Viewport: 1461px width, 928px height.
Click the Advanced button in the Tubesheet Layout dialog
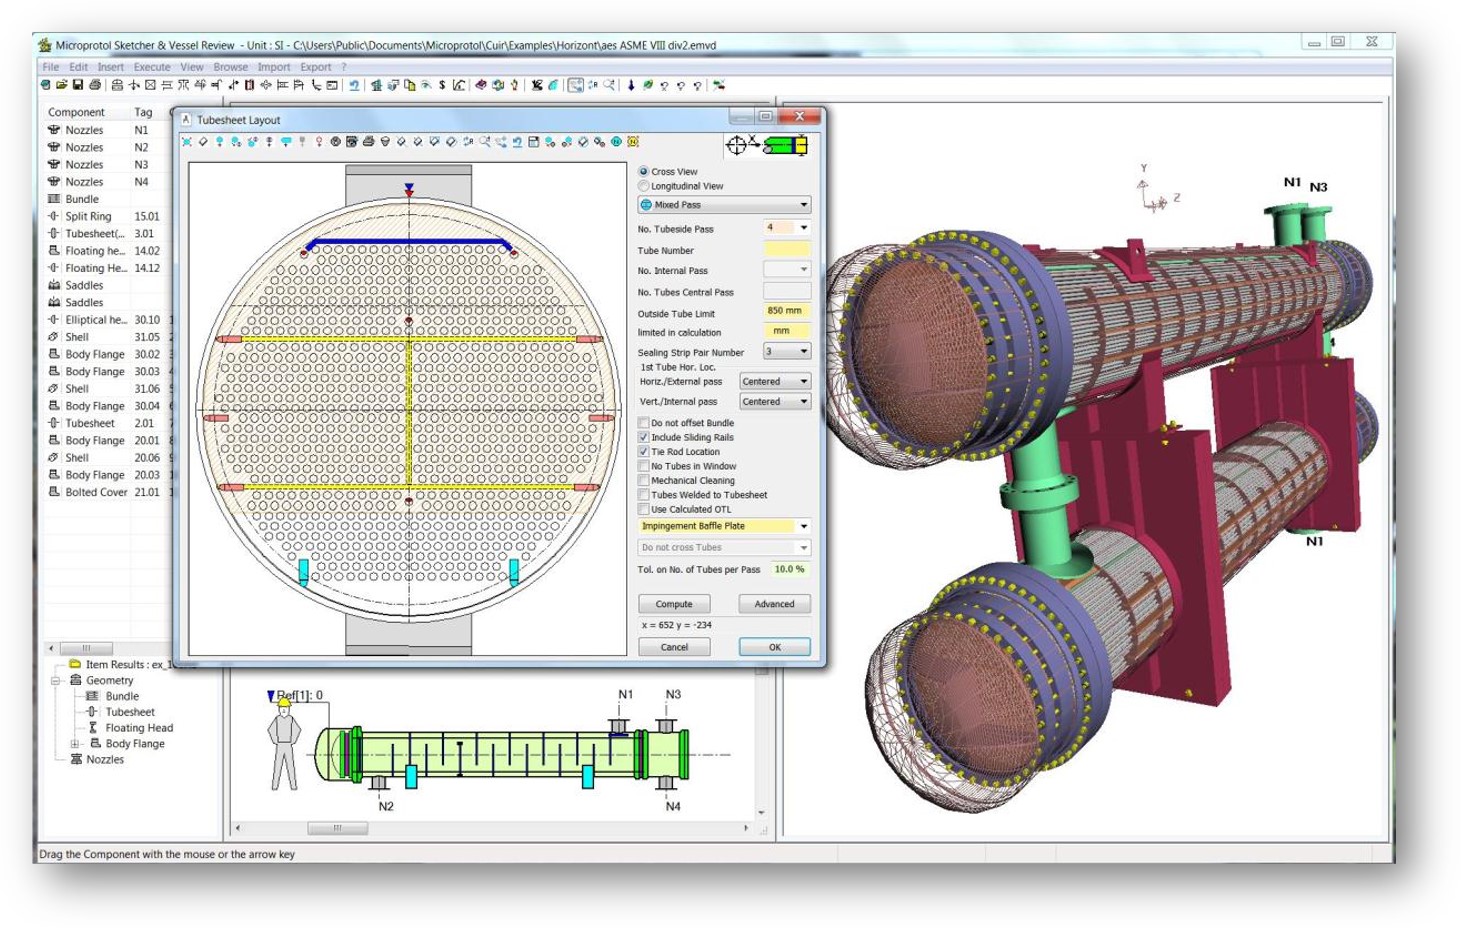click(x=775, y=604)
